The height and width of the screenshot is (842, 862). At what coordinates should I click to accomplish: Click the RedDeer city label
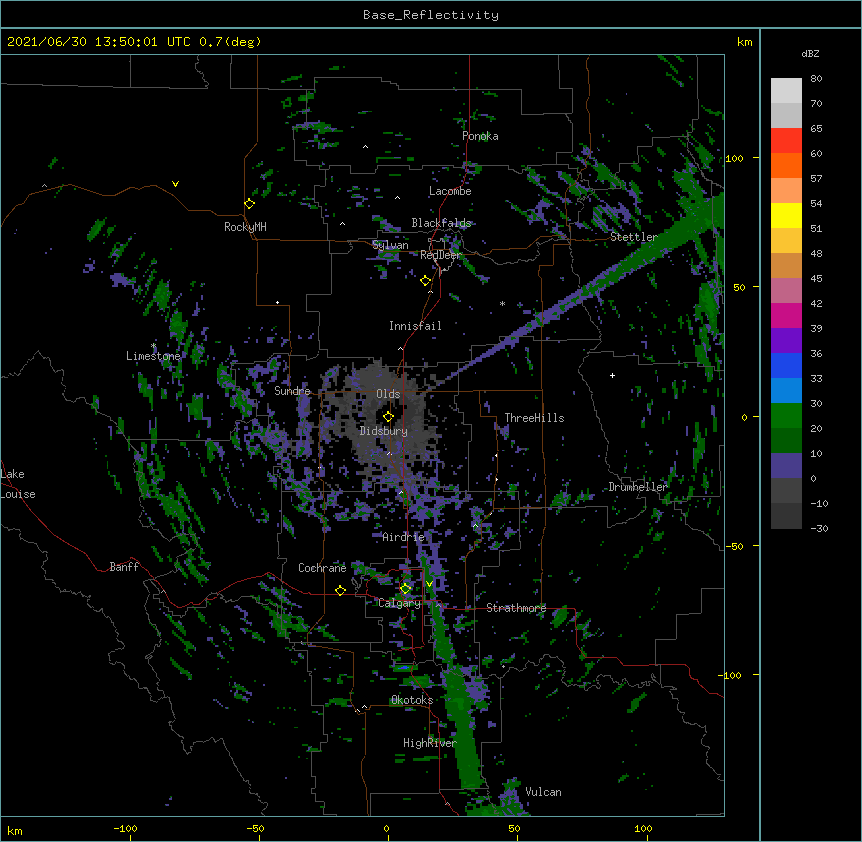coord(440,255)
